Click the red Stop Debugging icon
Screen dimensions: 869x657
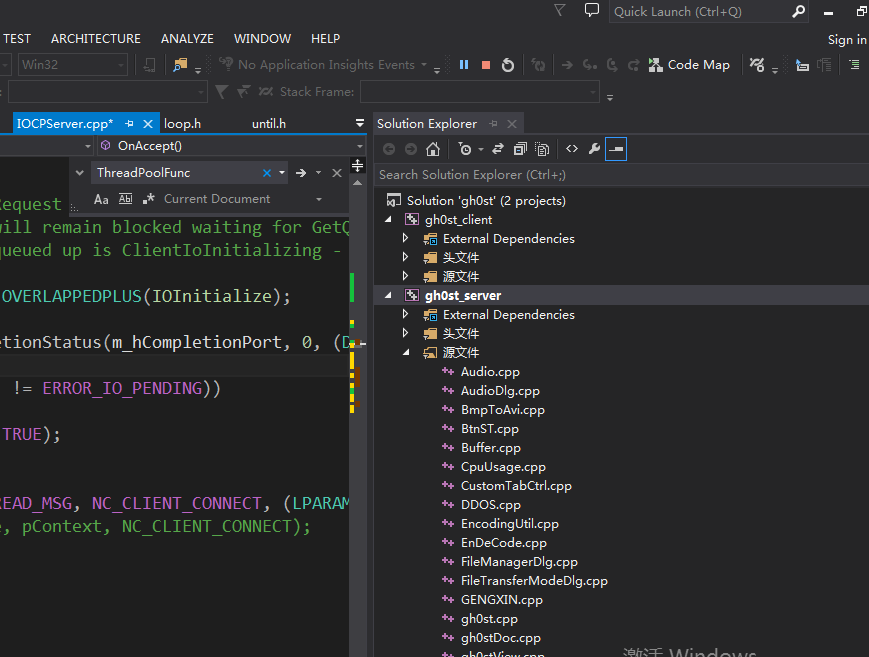486,65
